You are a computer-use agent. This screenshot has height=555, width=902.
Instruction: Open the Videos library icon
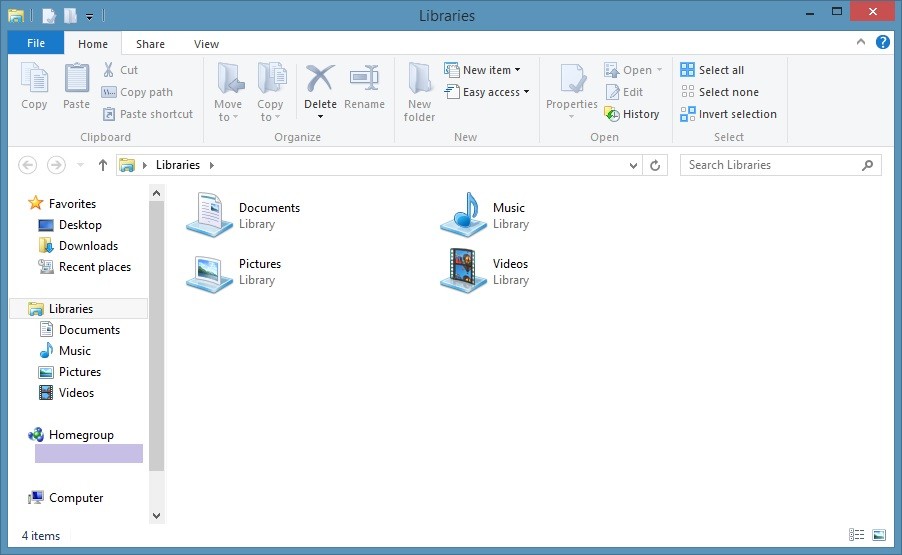464,271
